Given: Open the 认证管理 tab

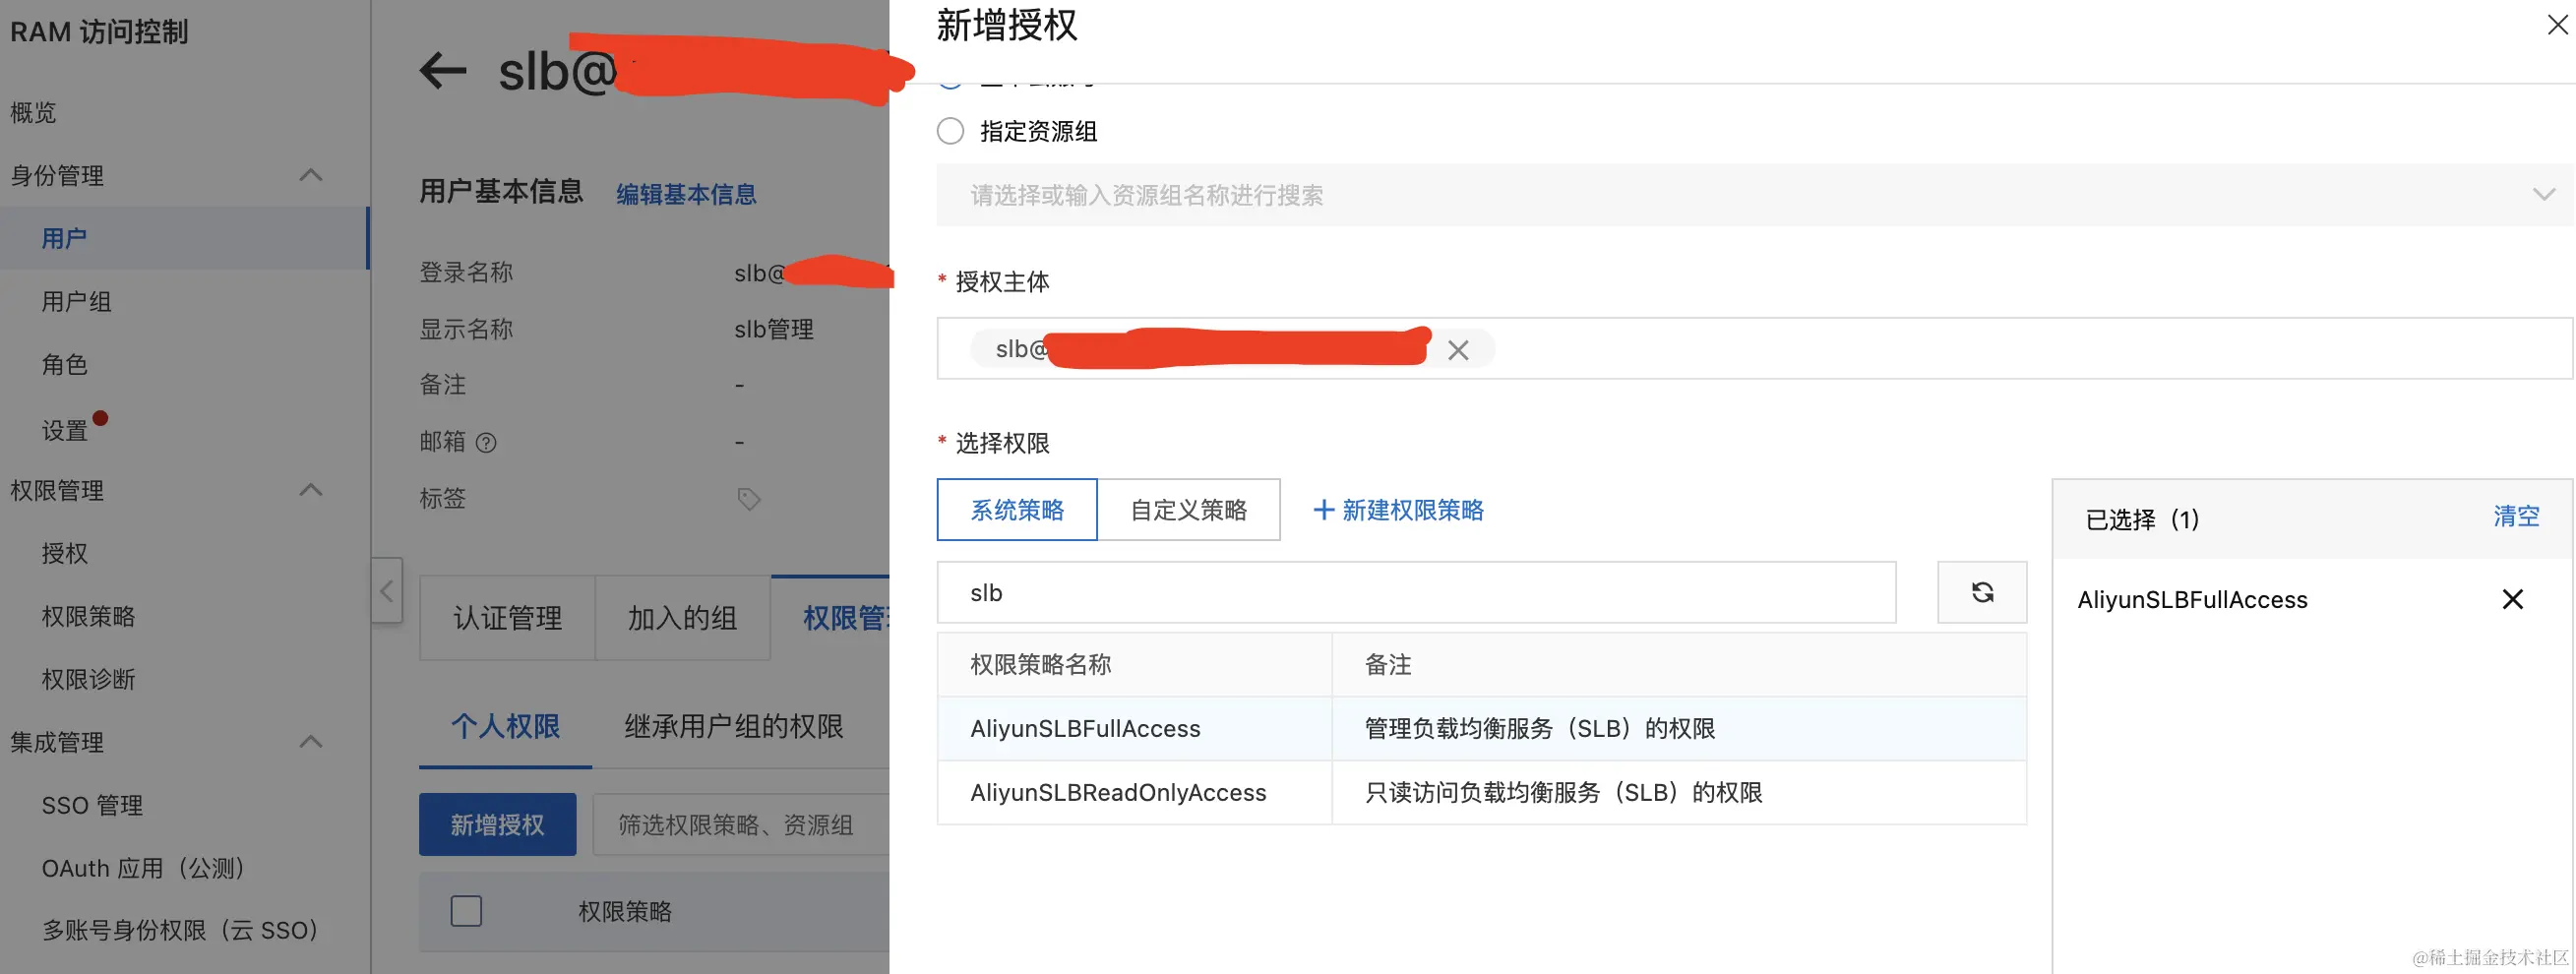Looking at the screenshot, I should tap(507, 618).
